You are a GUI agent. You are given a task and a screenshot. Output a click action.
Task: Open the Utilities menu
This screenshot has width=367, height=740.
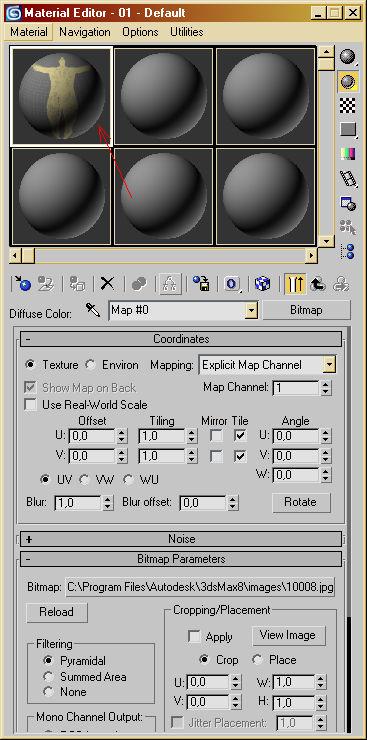pyautogui.click(x=187, y=32)
